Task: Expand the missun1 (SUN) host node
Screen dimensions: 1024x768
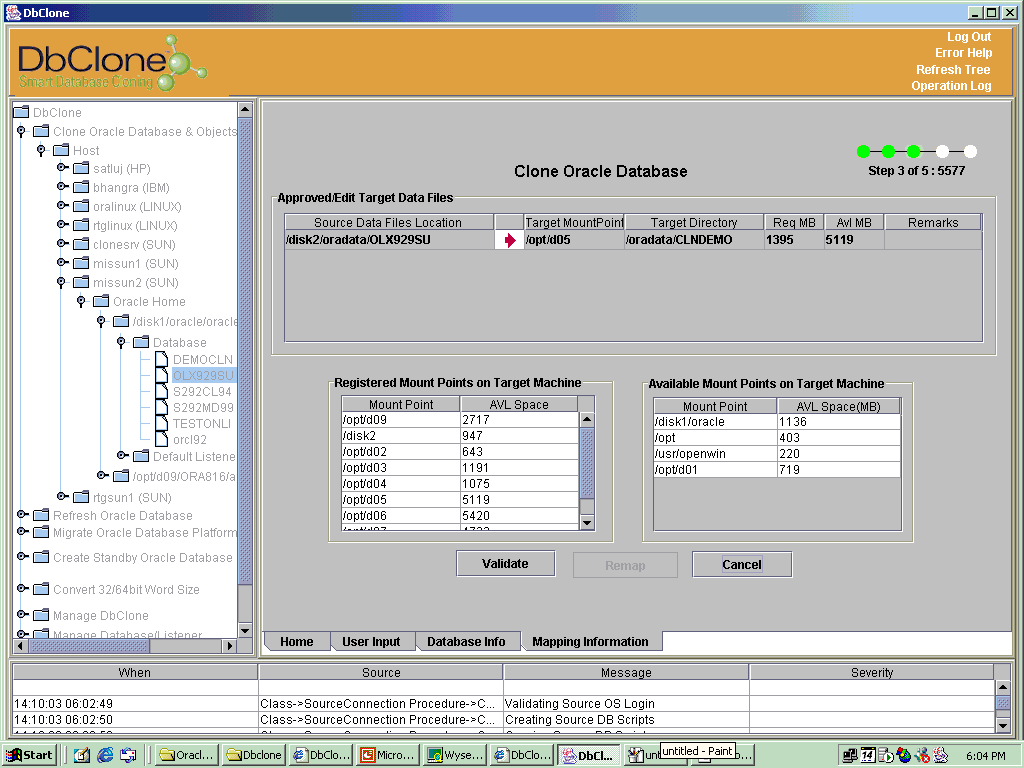Action: (62, 263)
